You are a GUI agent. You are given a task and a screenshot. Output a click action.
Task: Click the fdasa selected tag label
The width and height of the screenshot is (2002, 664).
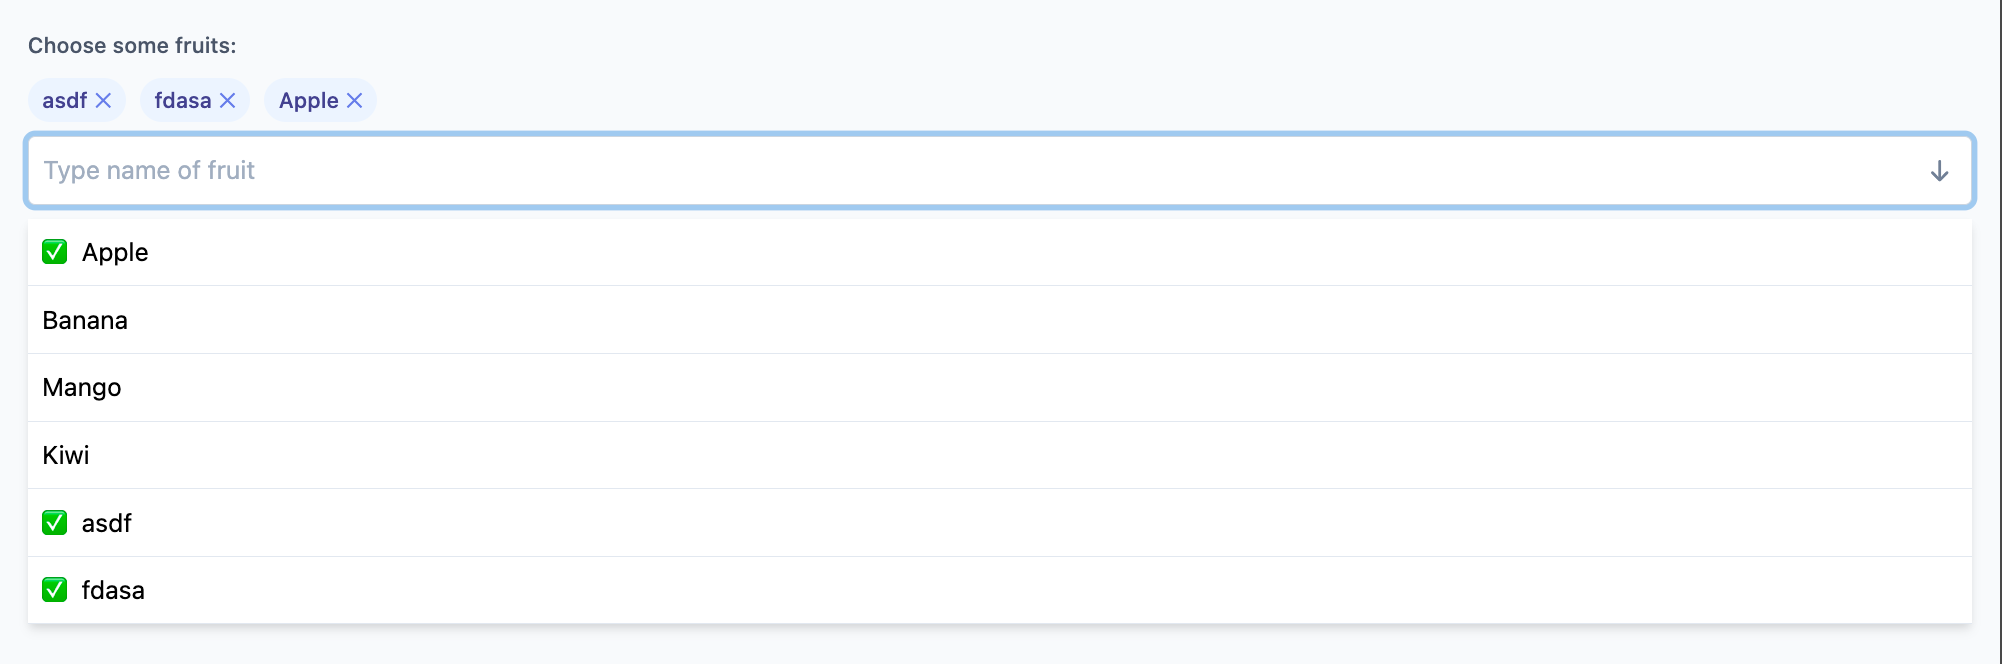point(183,100)
